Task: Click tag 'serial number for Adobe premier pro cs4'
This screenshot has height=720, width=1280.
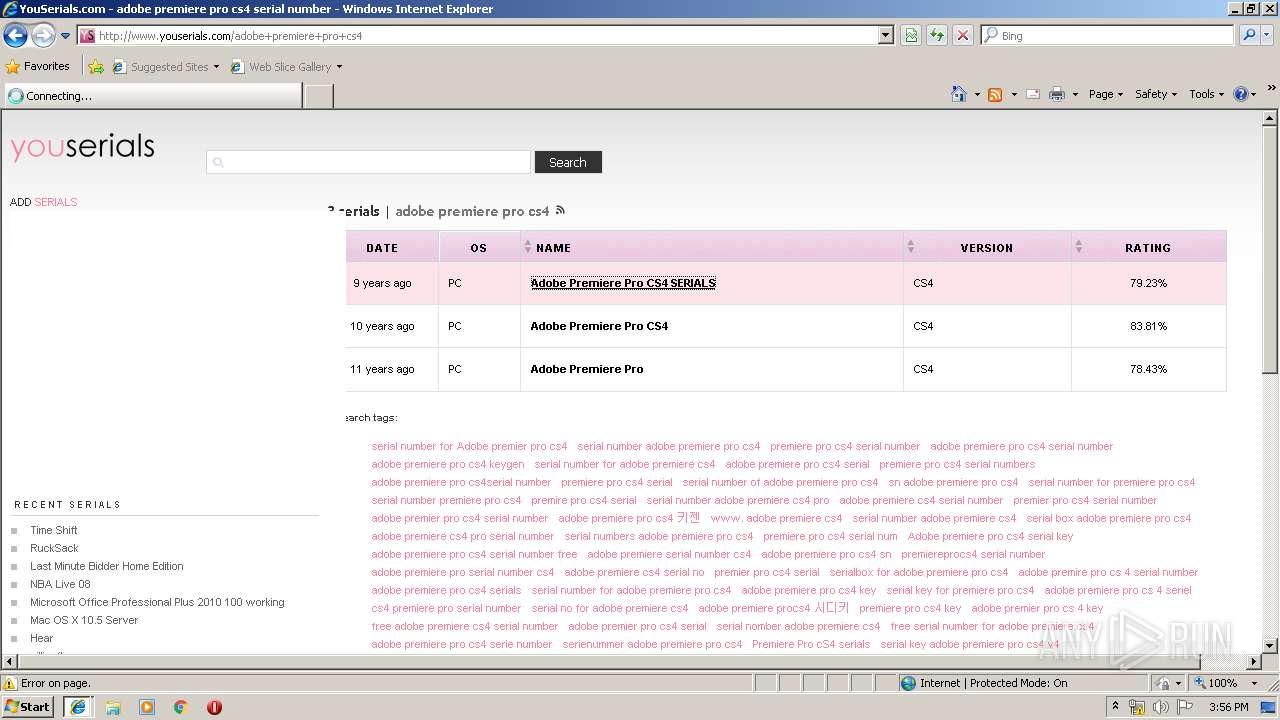Action: (469, 446)
